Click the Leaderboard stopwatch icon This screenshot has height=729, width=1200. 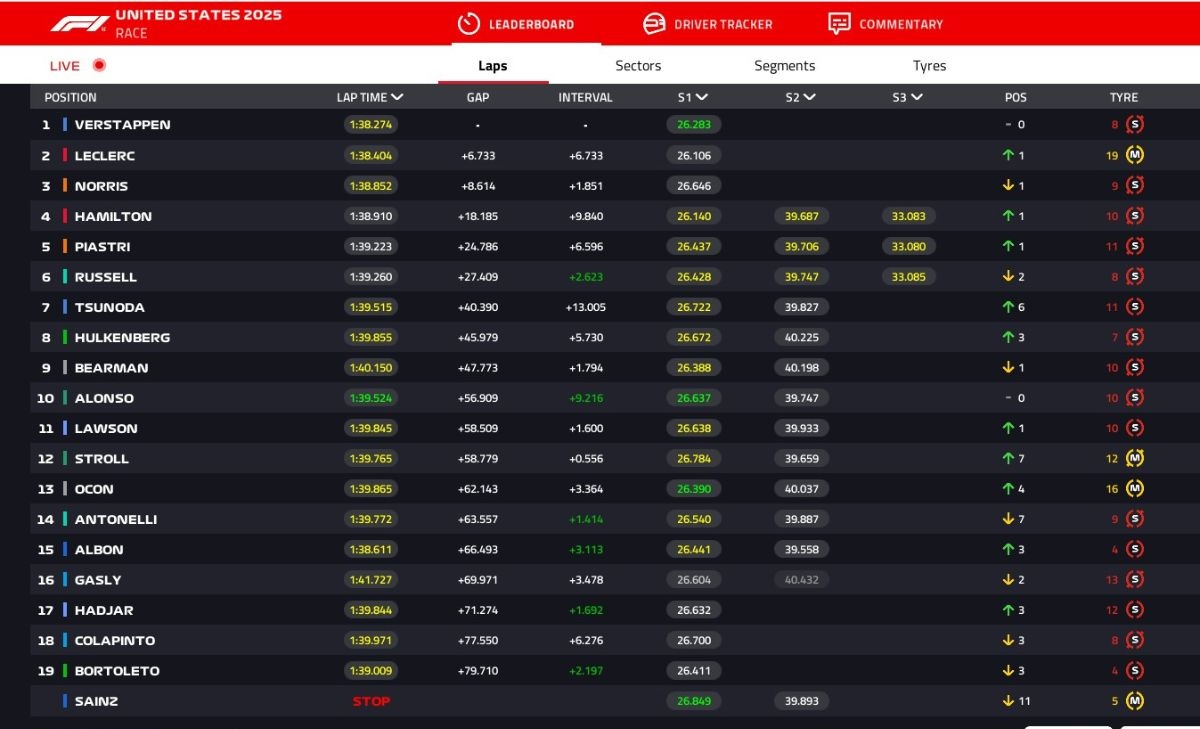469,23
